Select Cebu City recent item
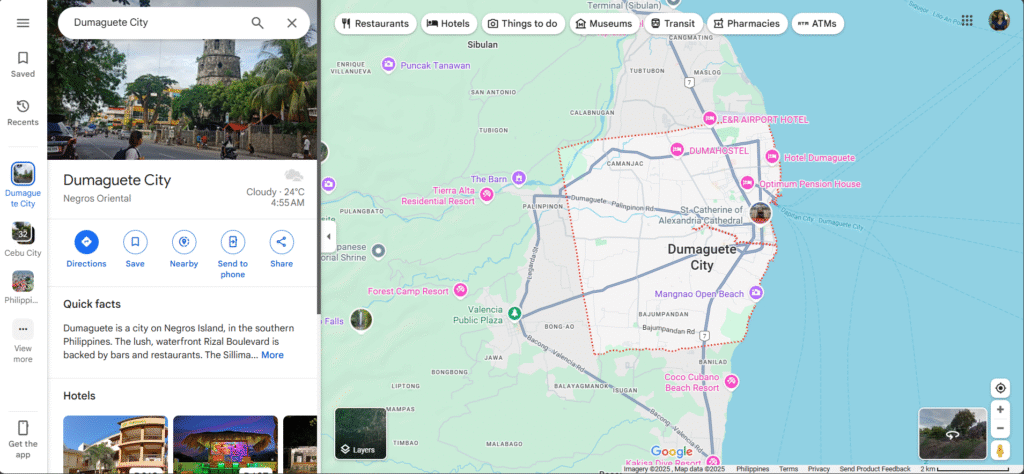Screen dimensions: 1024x474 [x=23, y=240]
